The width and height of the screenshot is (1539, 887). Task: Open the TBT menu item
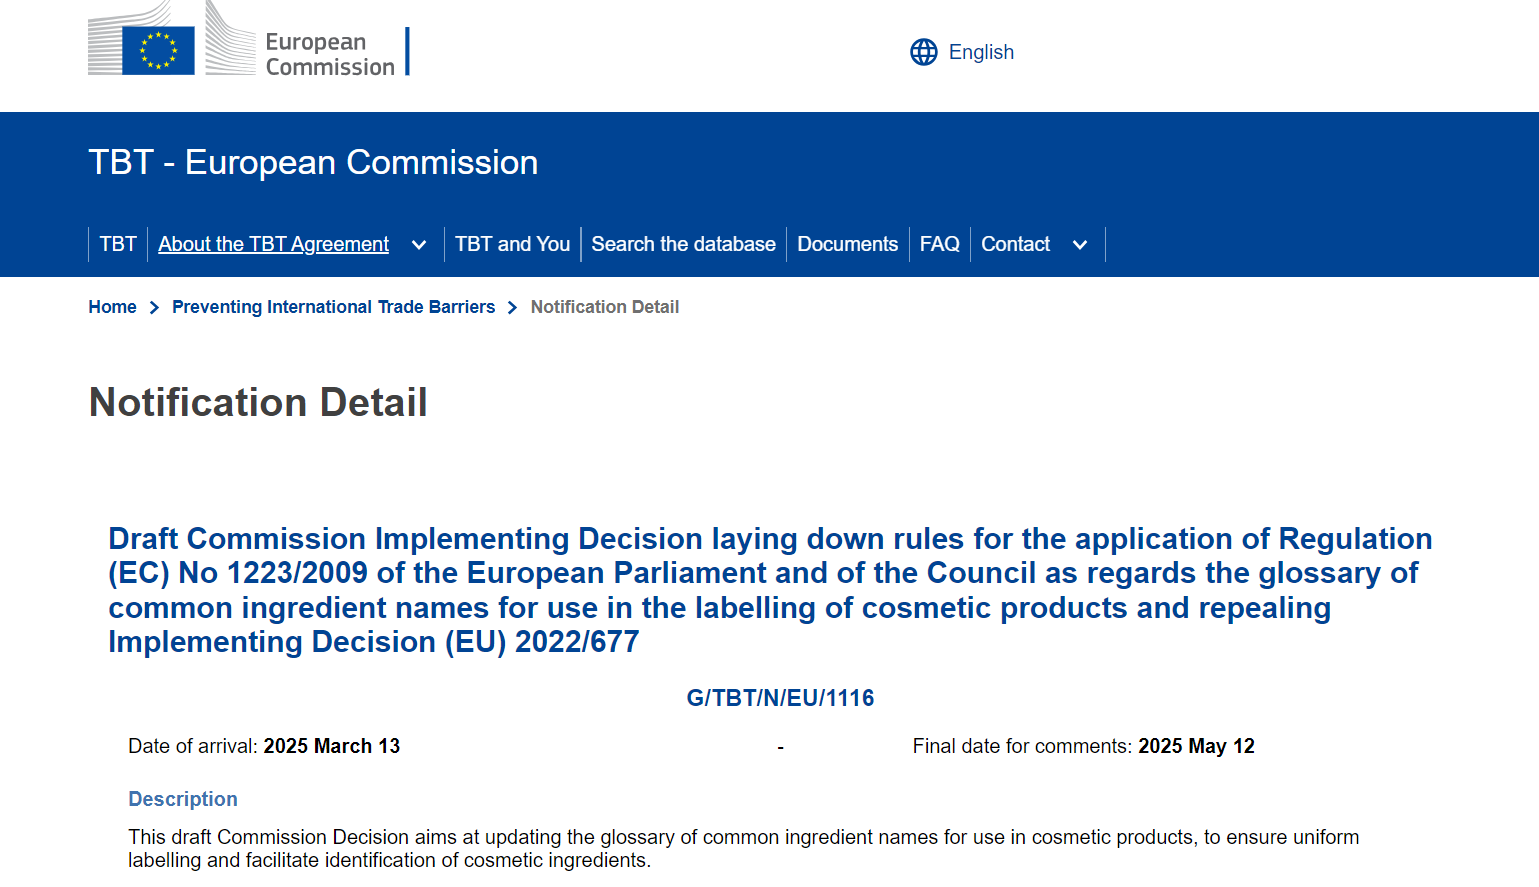click(x=118, y=244)
